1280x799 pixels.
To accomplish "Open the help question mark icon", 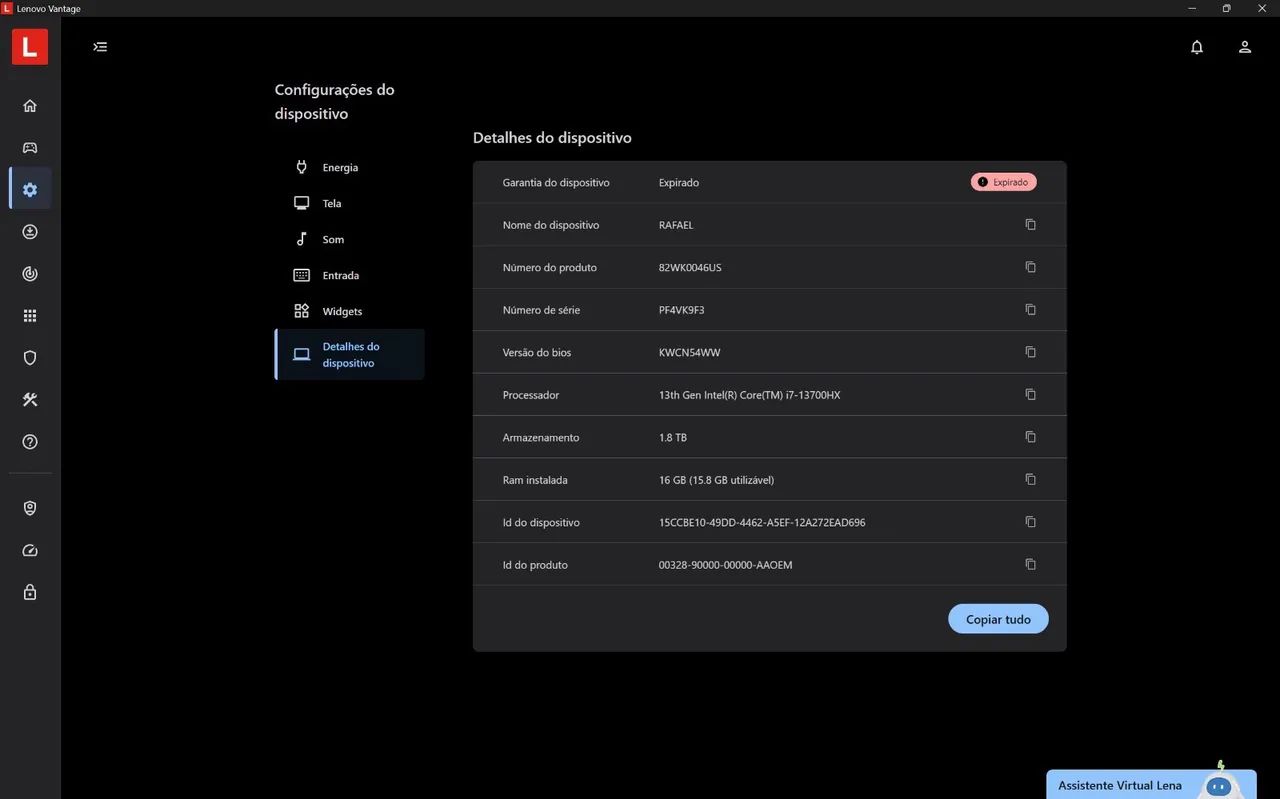I will click(x=30, y=442).
